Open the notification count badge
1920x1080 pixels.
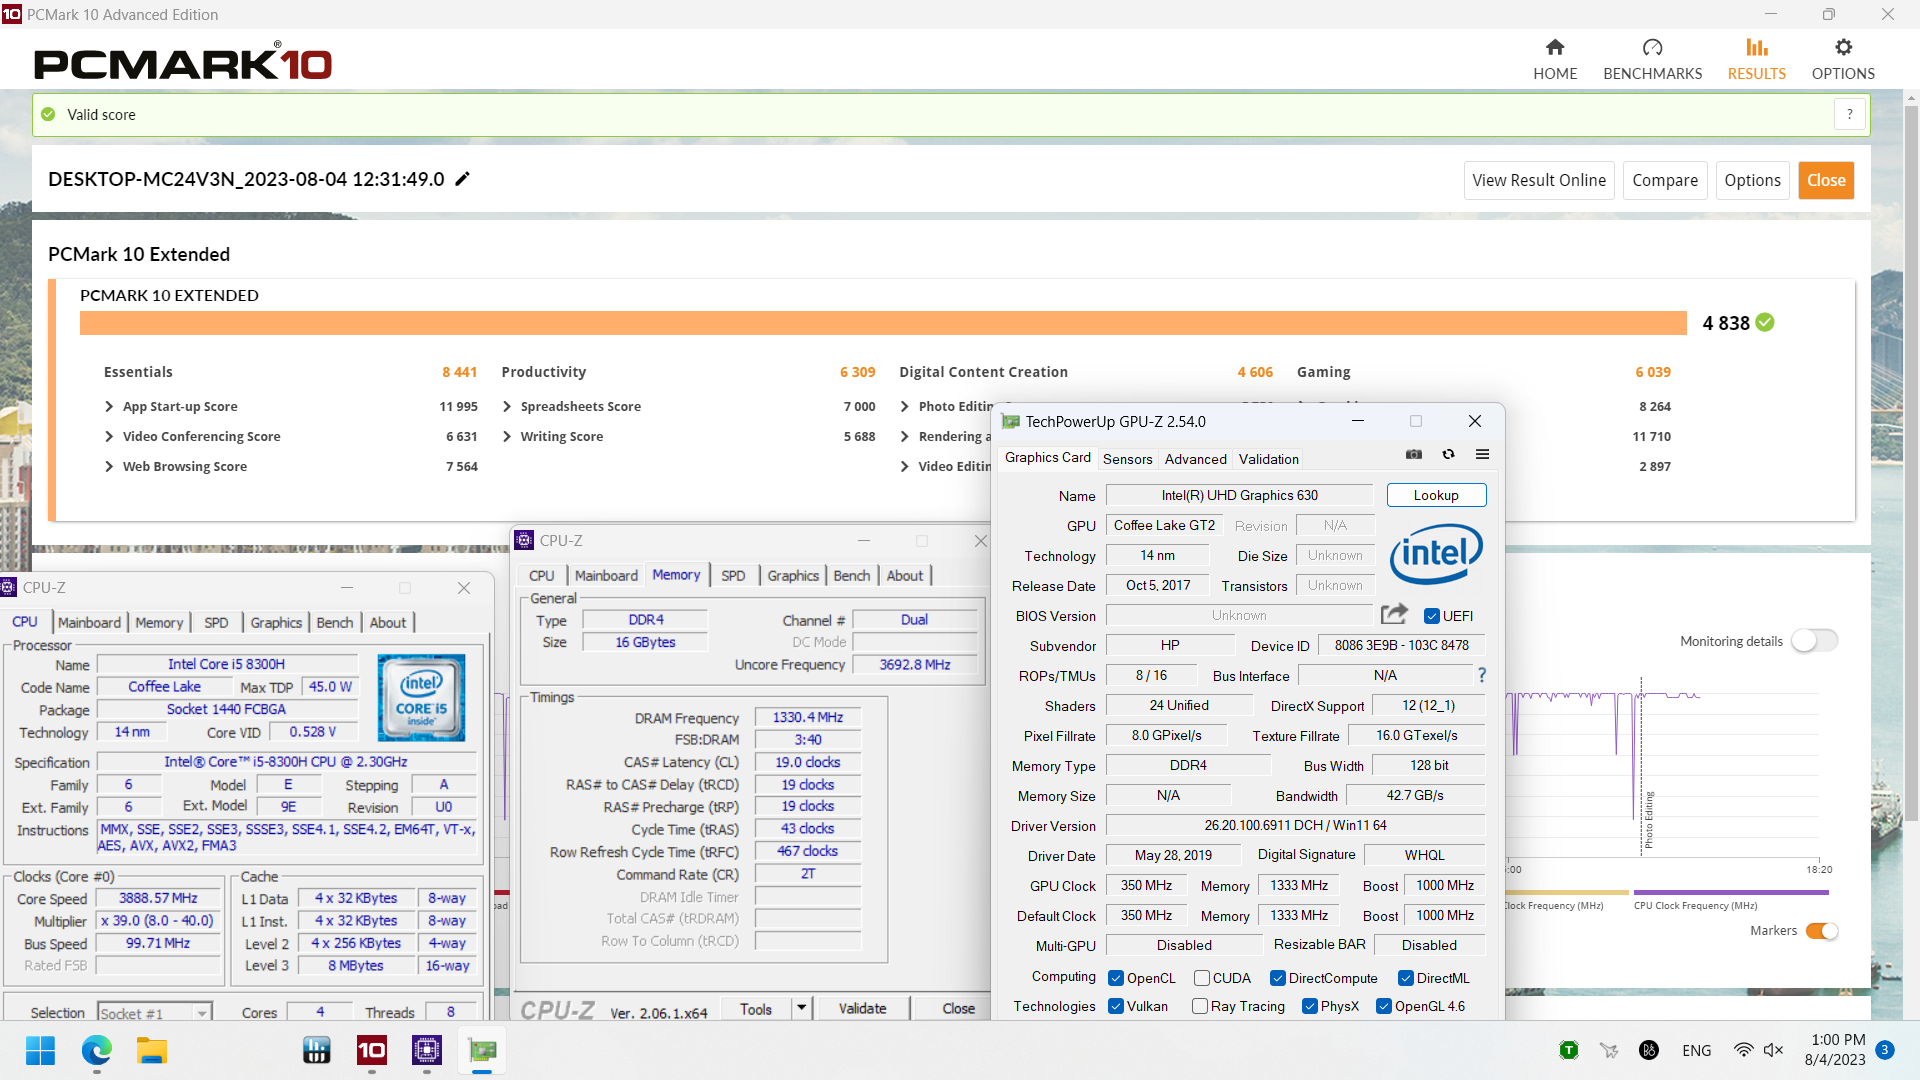pyautogui.click(x=1885, y=1050)
